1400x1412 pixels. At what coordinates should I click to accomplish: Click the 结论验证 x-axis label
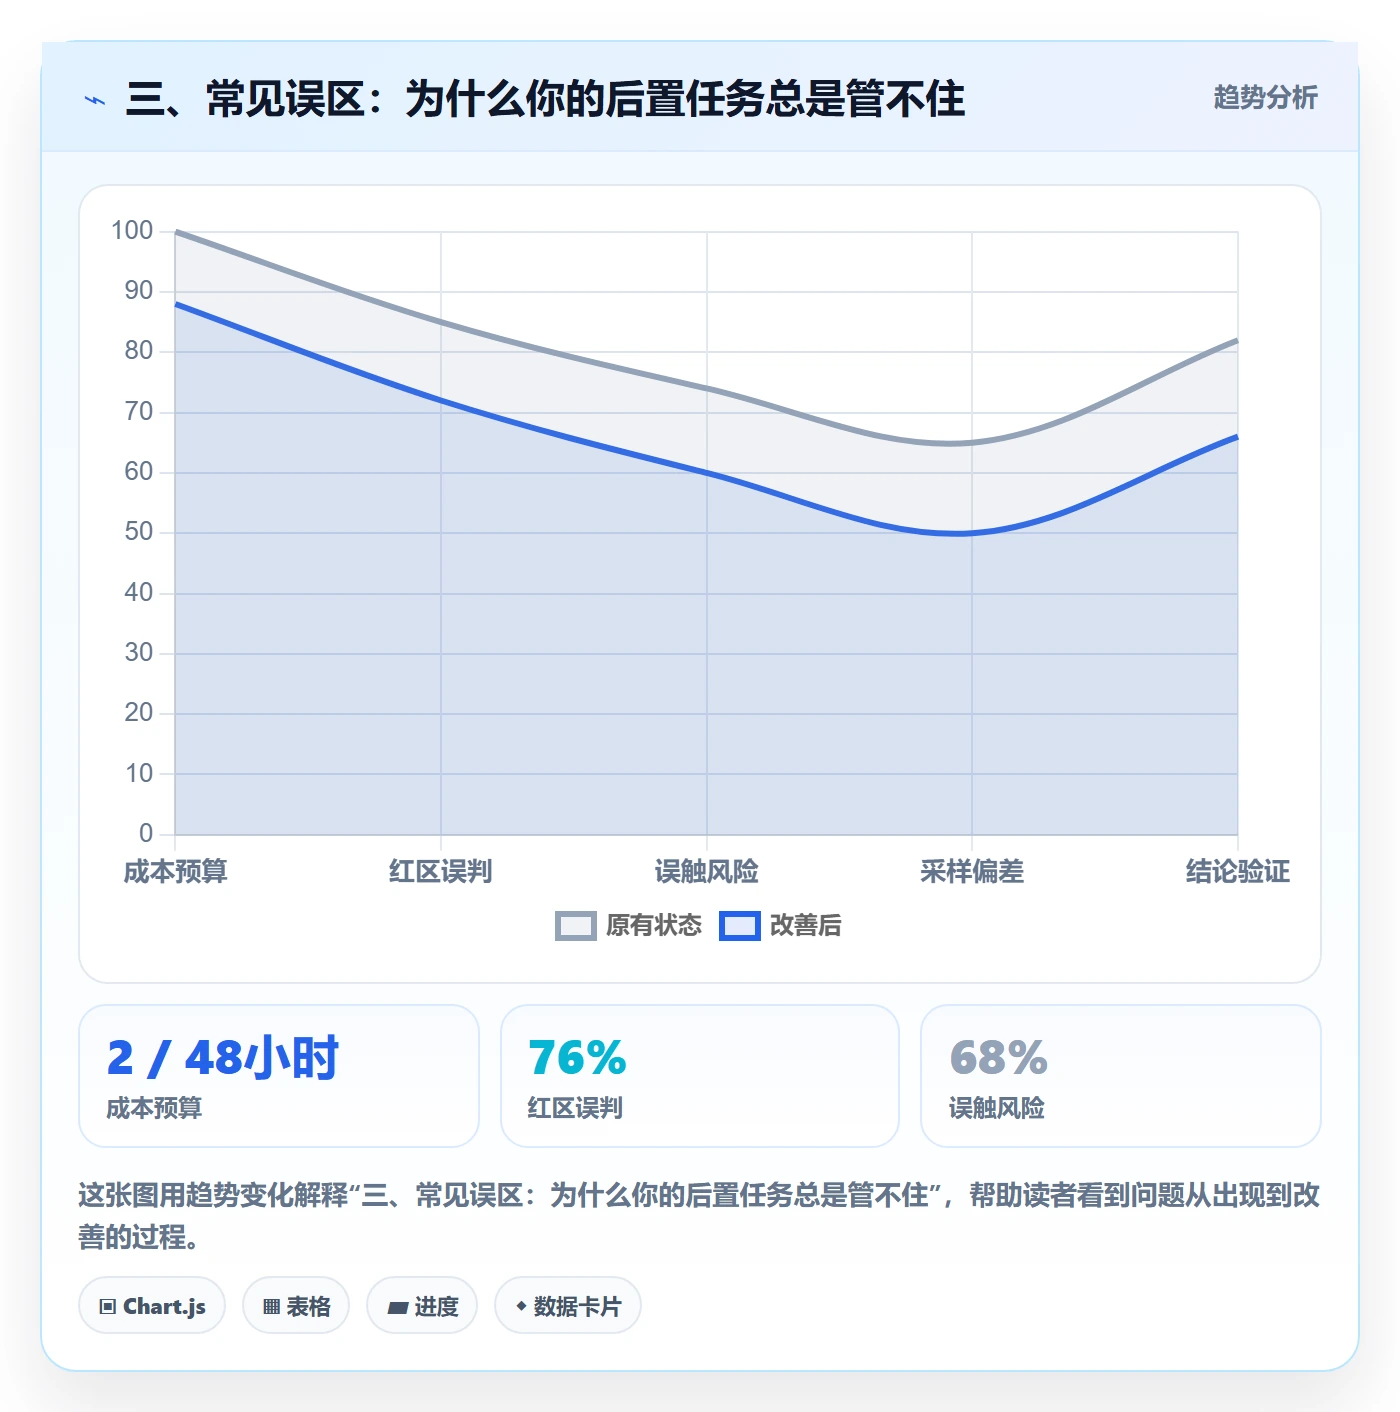(x=1238, y=871)
